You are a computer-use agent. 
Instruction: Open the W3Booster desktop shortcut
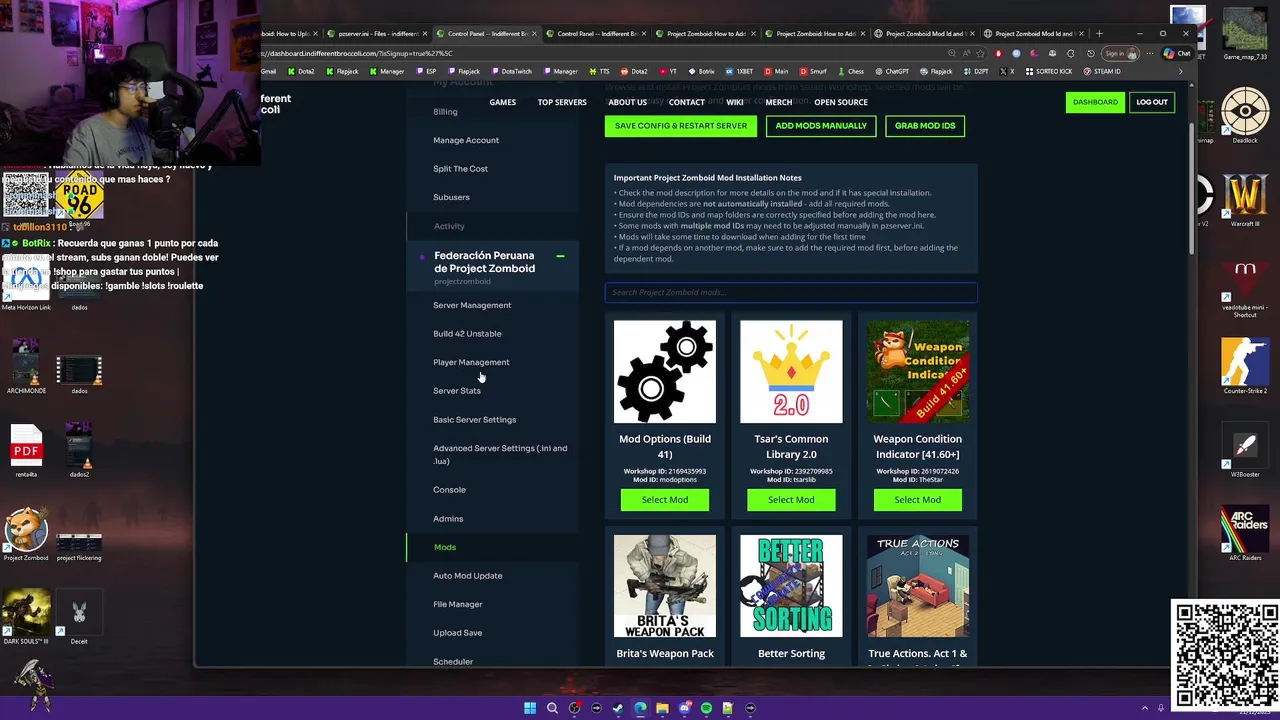(x=1245, y=451)
